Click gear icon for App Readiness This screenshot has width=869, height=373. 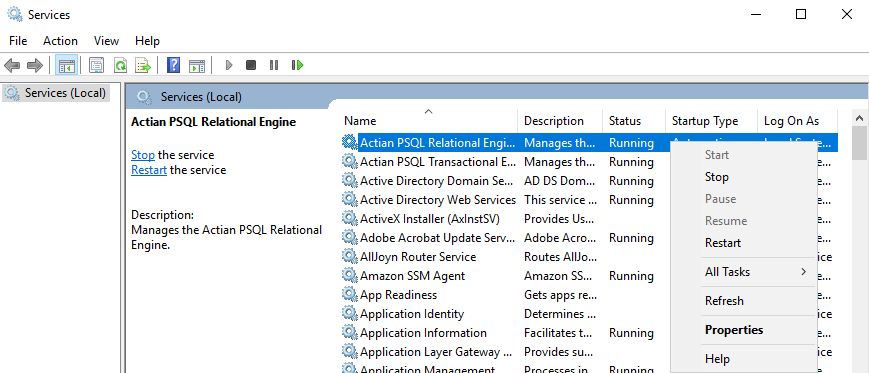(350, 294)
